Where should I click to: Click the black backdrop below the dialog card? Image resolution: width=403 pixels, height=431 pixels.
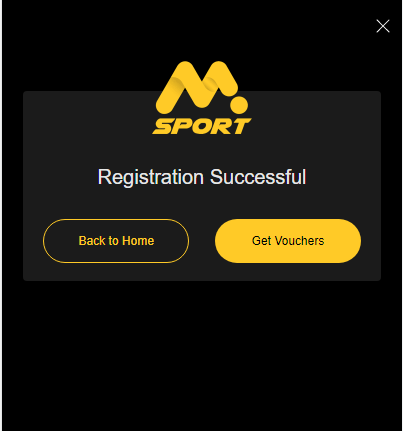pos(202,355)
